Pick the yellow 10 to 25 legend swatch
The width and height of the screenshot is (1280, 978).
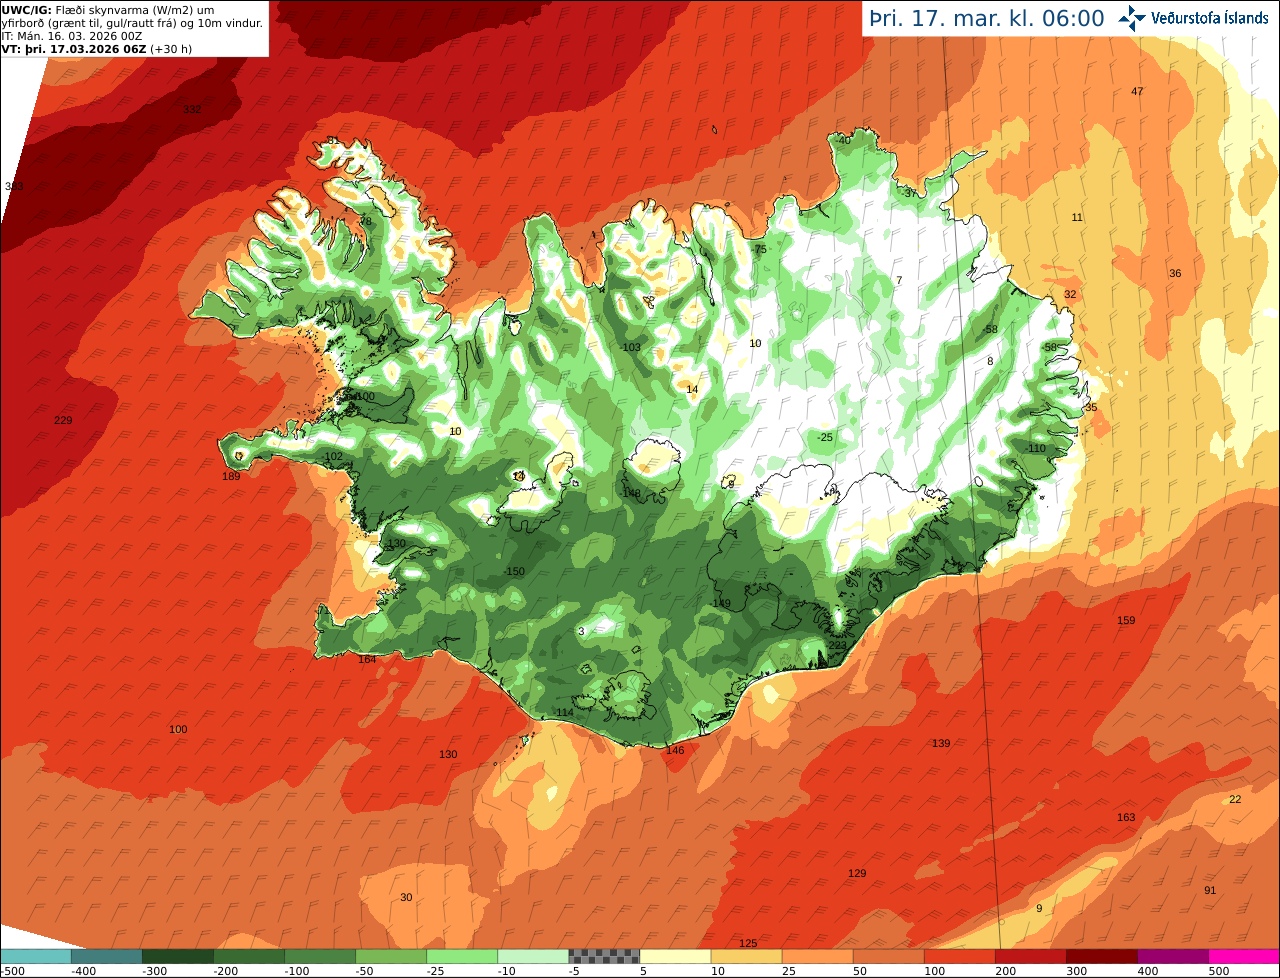point(746,956)
